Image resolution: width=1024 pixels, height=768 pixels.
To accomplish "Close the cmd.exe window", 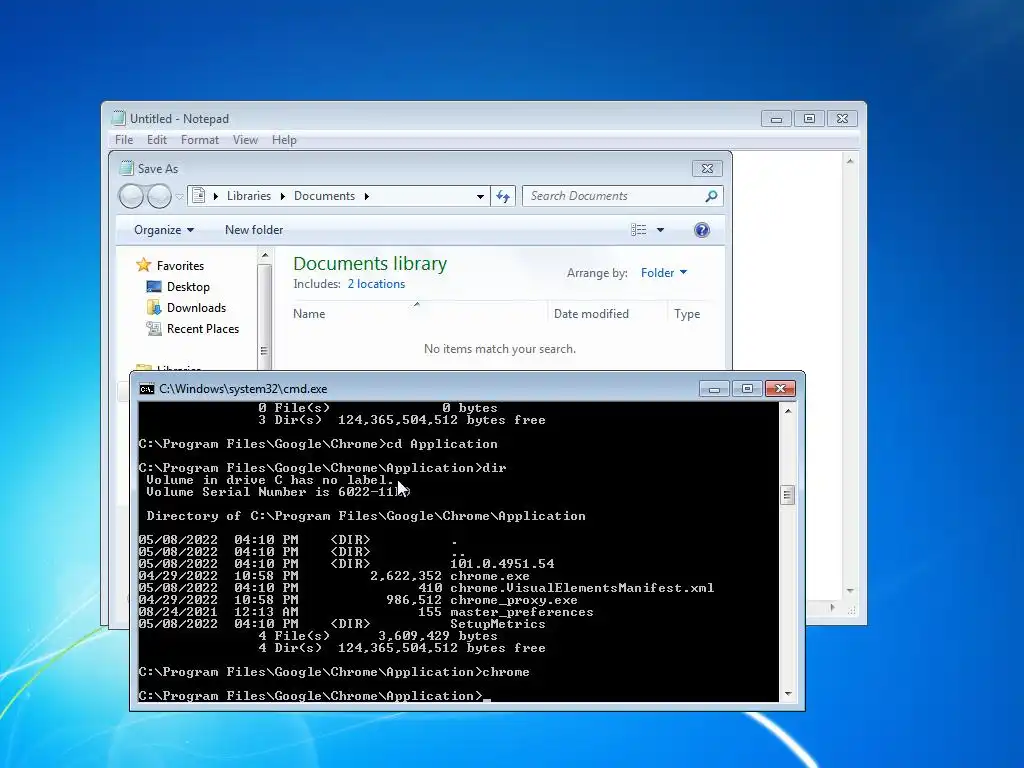I will tap(780, 389).
